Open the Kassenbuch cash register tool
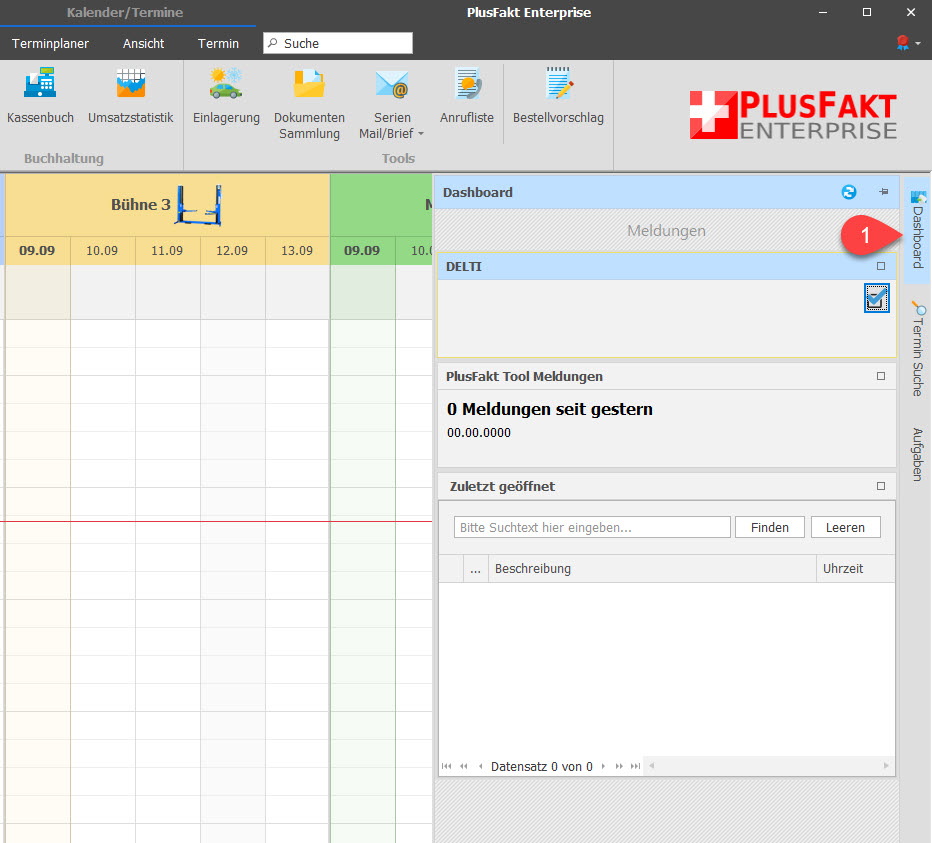 coord(40,95)
